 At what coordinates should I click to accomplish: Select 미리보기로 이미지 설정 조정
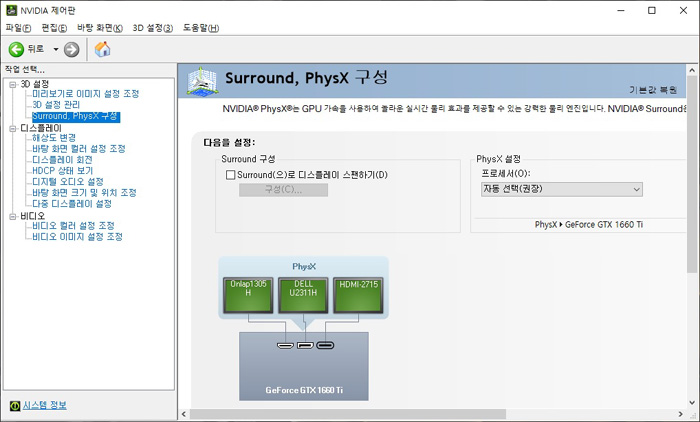86,94
